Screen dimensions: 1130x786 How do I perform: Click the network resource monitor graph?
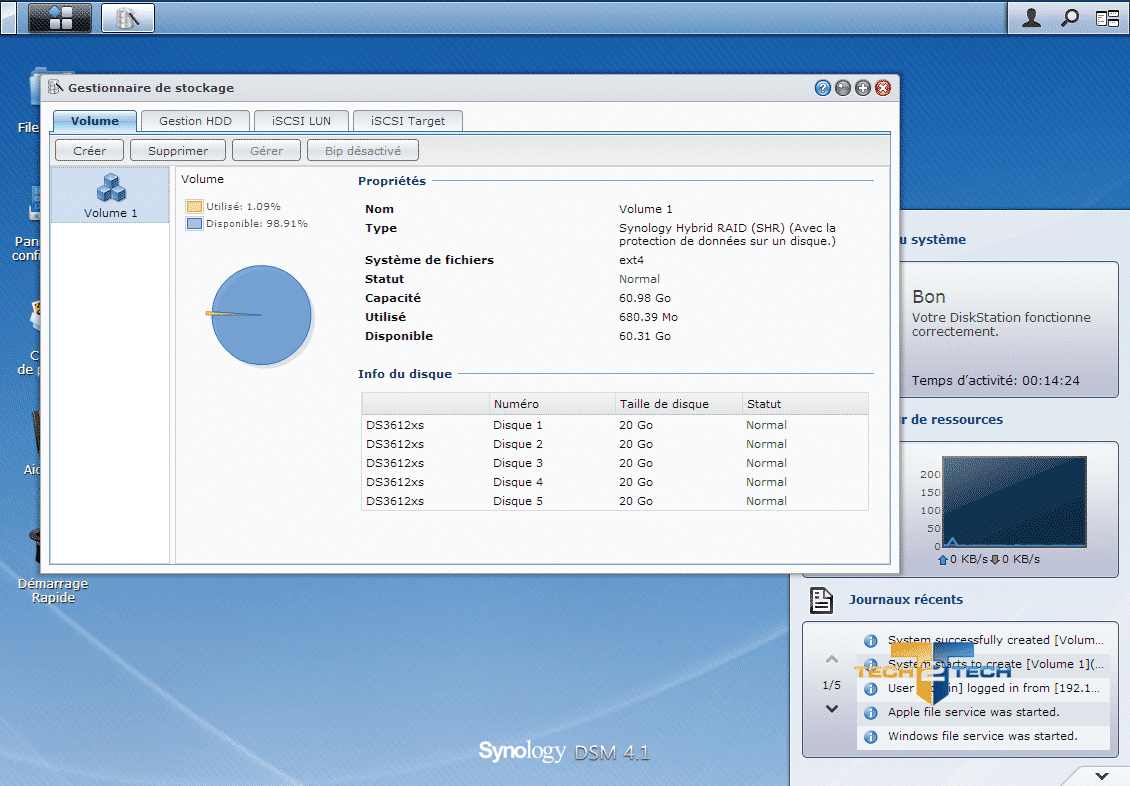click(x=1014, y=501)
